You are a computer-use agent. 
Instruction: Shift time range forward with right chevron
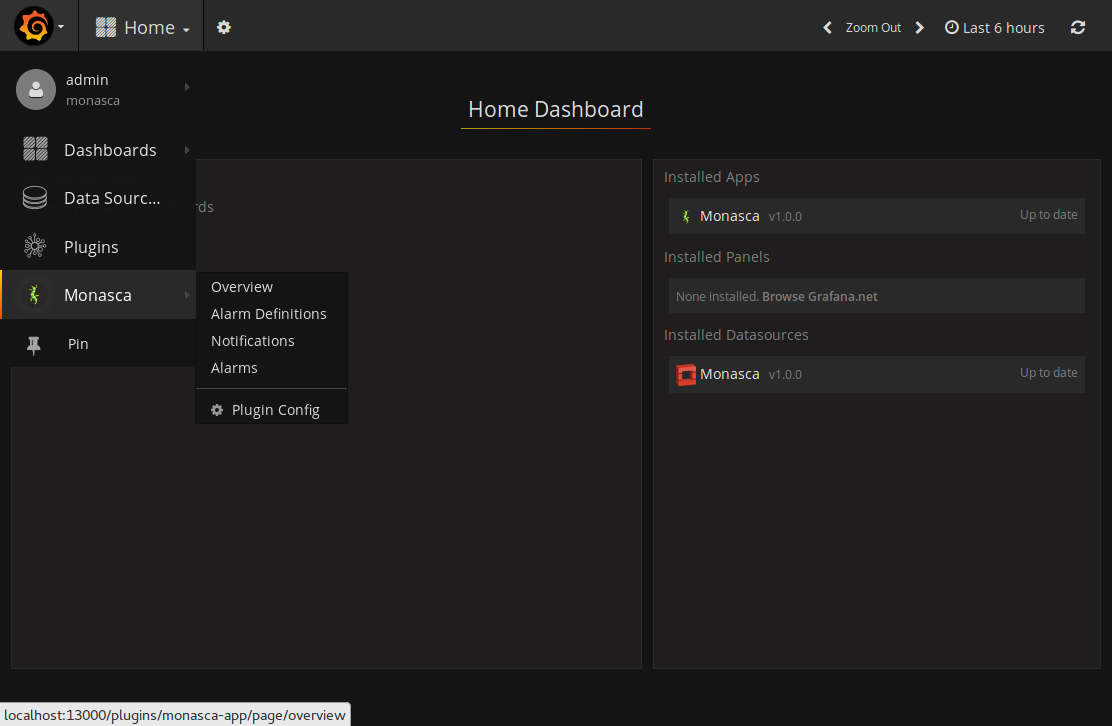(920, 28)
